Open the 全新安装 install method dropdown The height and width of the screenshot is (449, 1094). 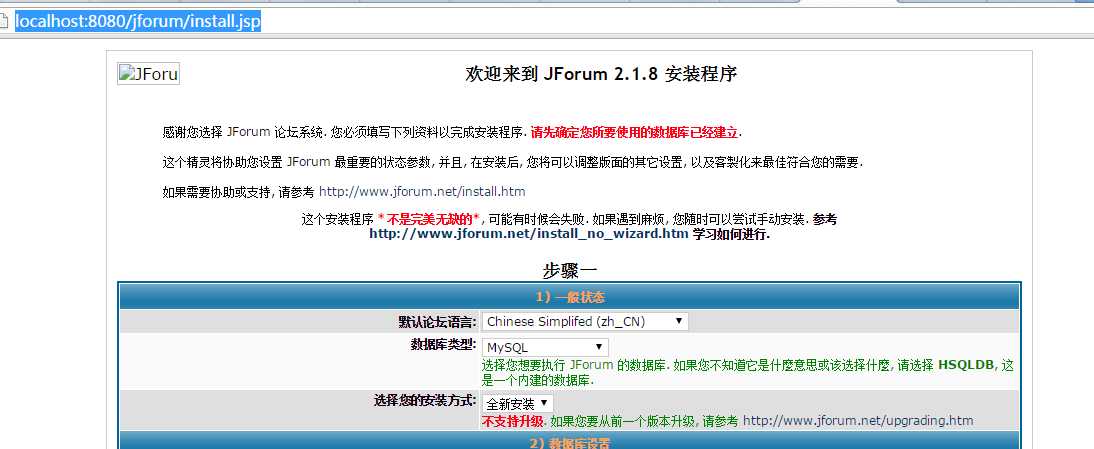pyautogui.click(x=517, y=404)
